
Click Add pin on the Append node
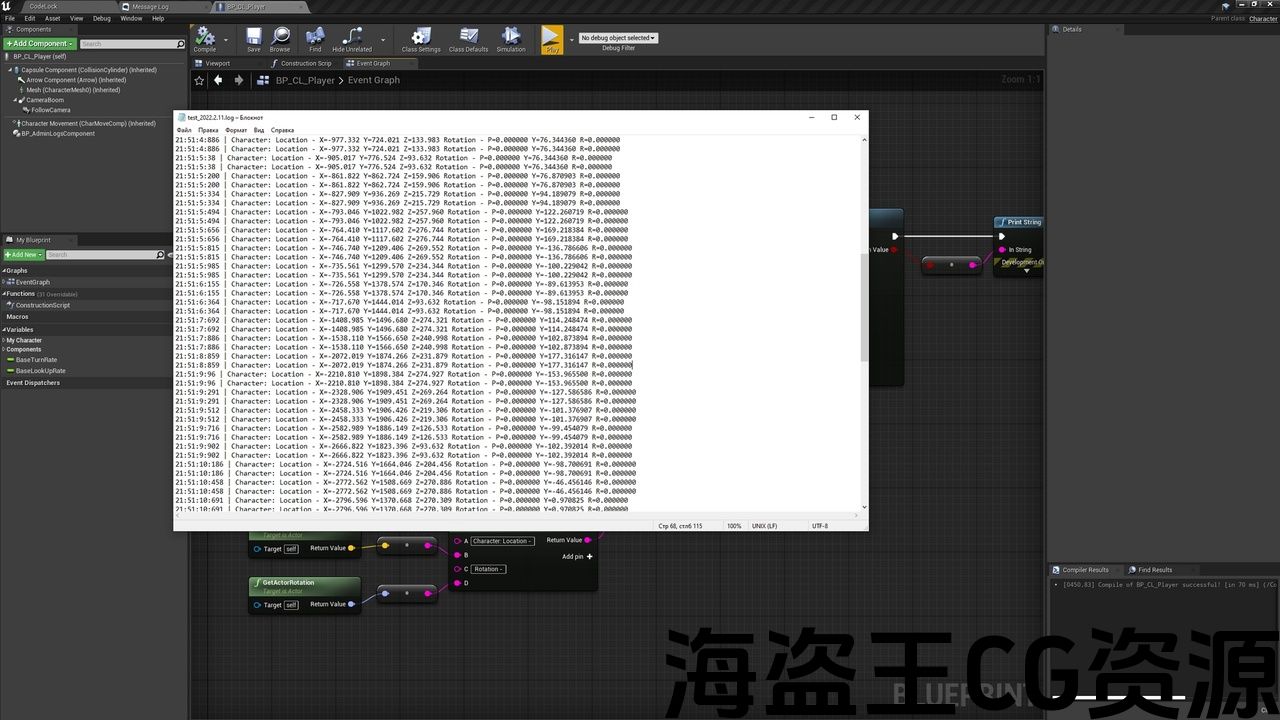coord(578,557)
